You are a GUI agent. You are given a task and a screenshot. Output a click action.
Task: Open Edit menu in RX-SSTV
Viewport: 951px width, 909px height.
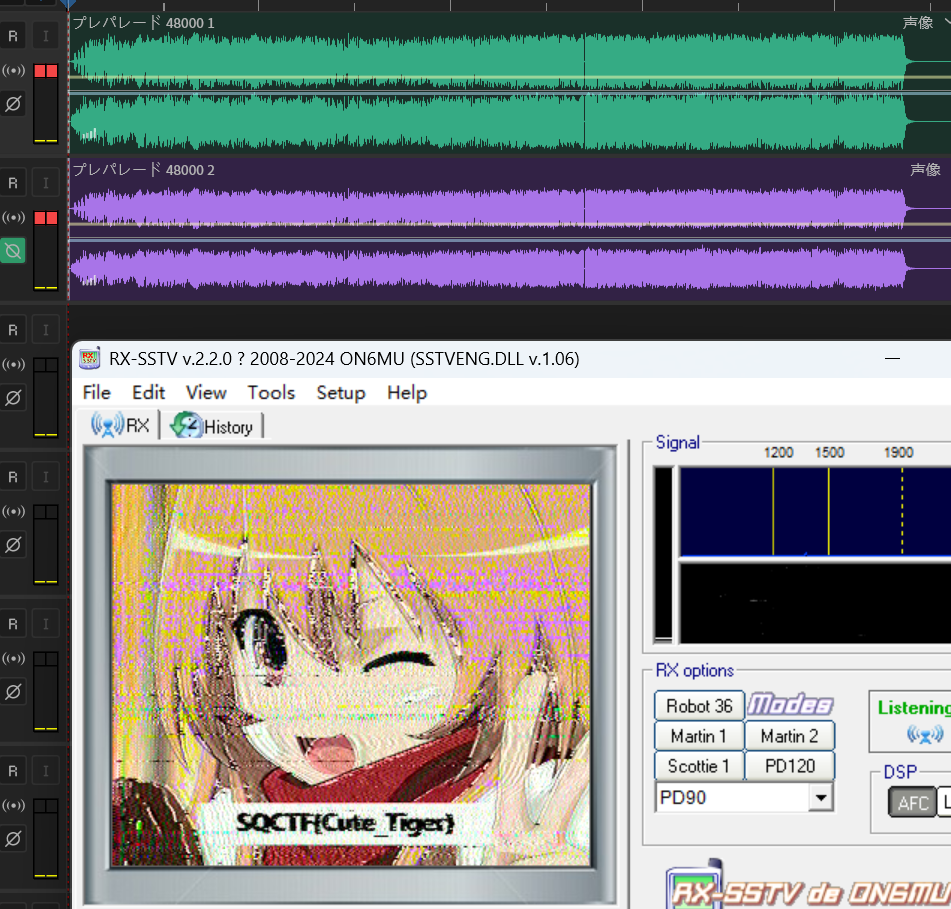149,393
